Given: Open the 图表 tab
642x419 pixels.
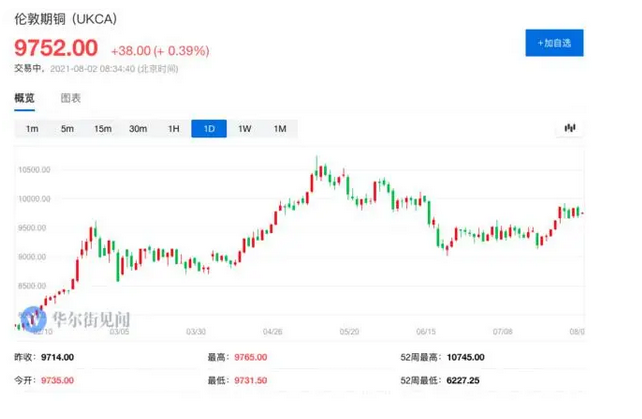Looking at the screenshot, I should pos(71,98).
